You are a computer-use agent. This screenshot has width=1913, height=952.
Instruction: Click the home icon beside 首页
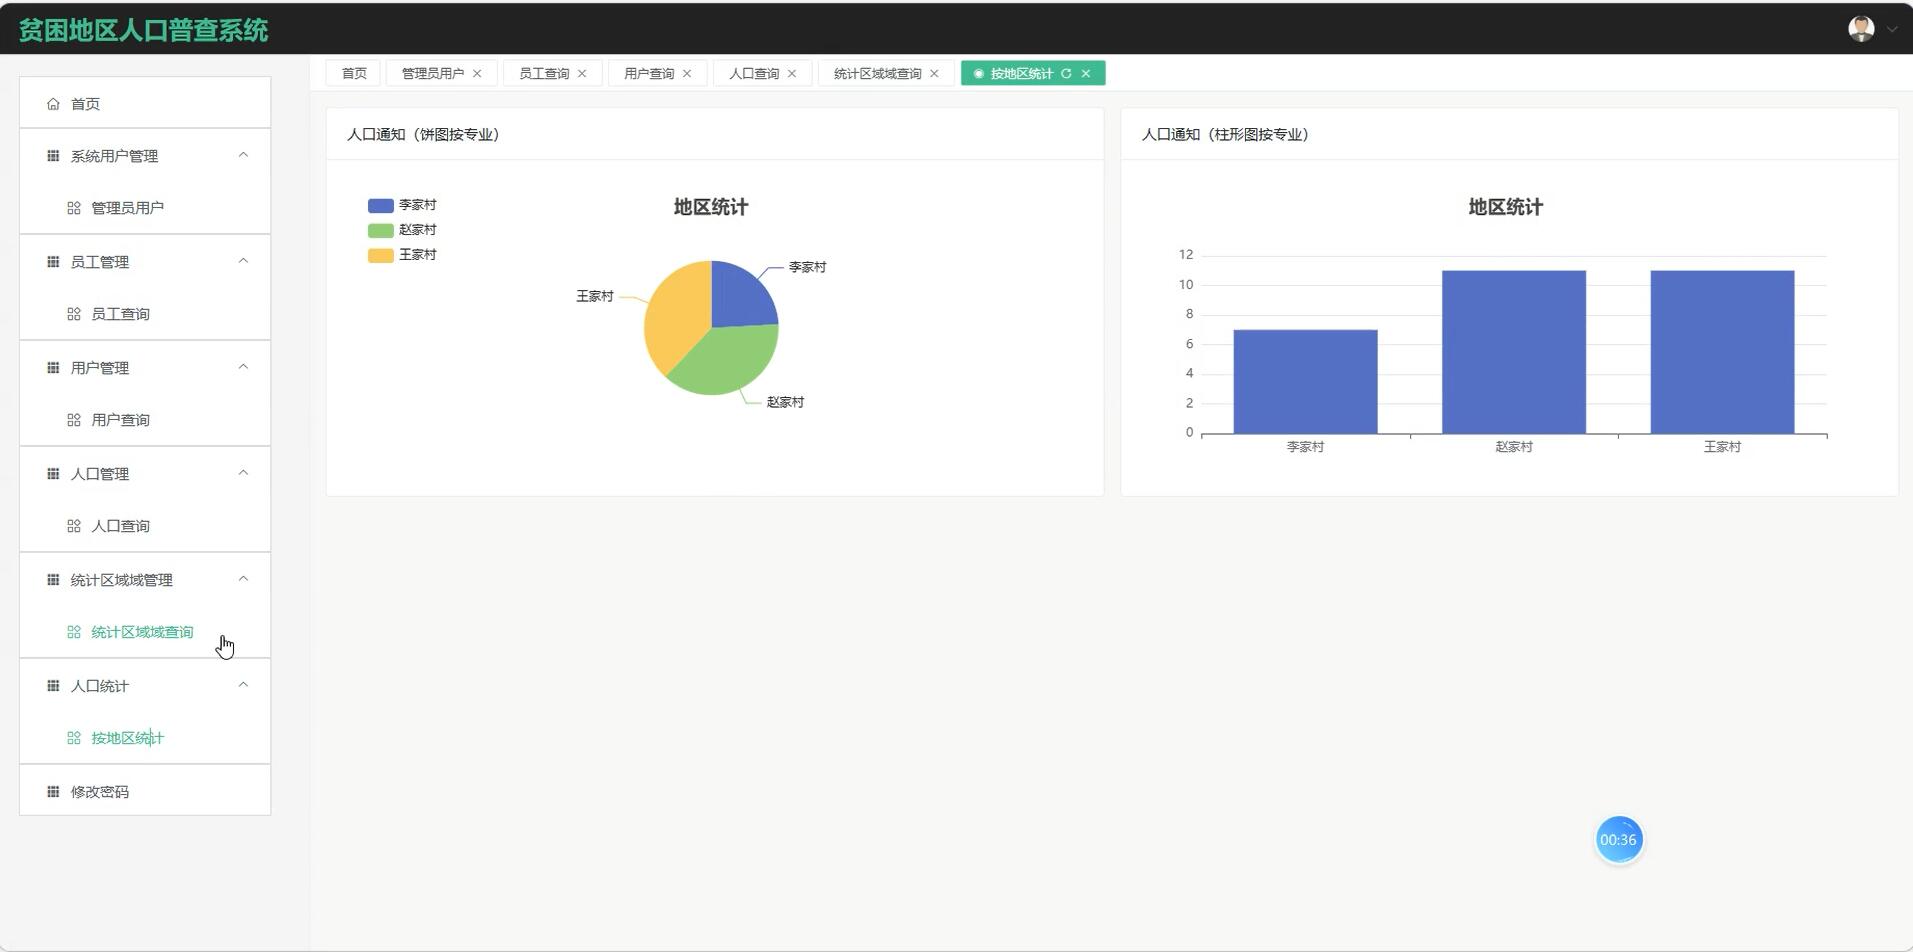[52, 103]
